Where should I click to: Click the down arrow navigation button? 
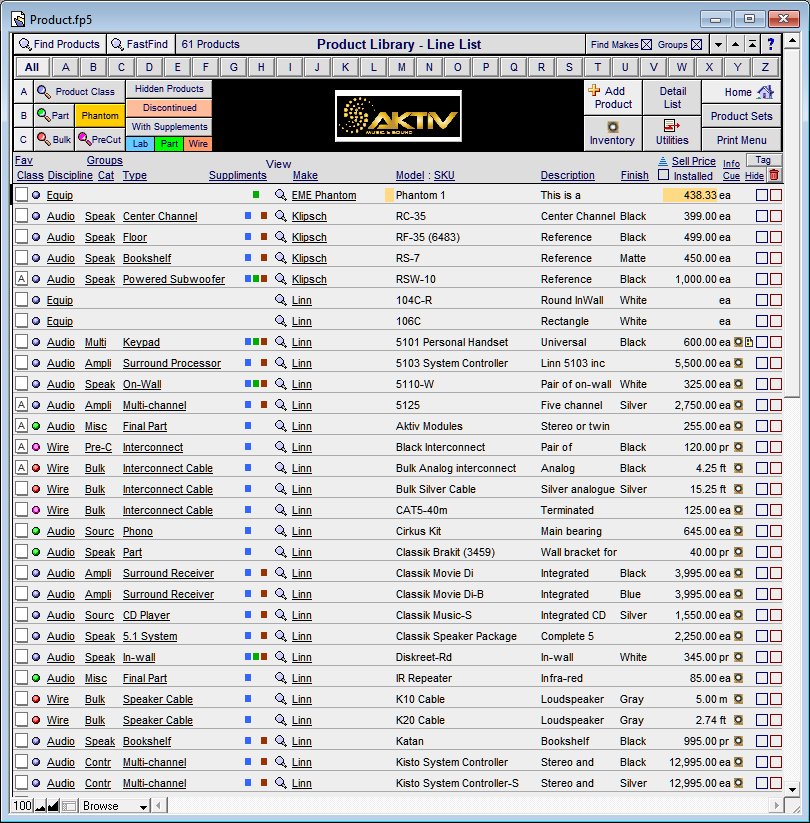tap(718, 45)
